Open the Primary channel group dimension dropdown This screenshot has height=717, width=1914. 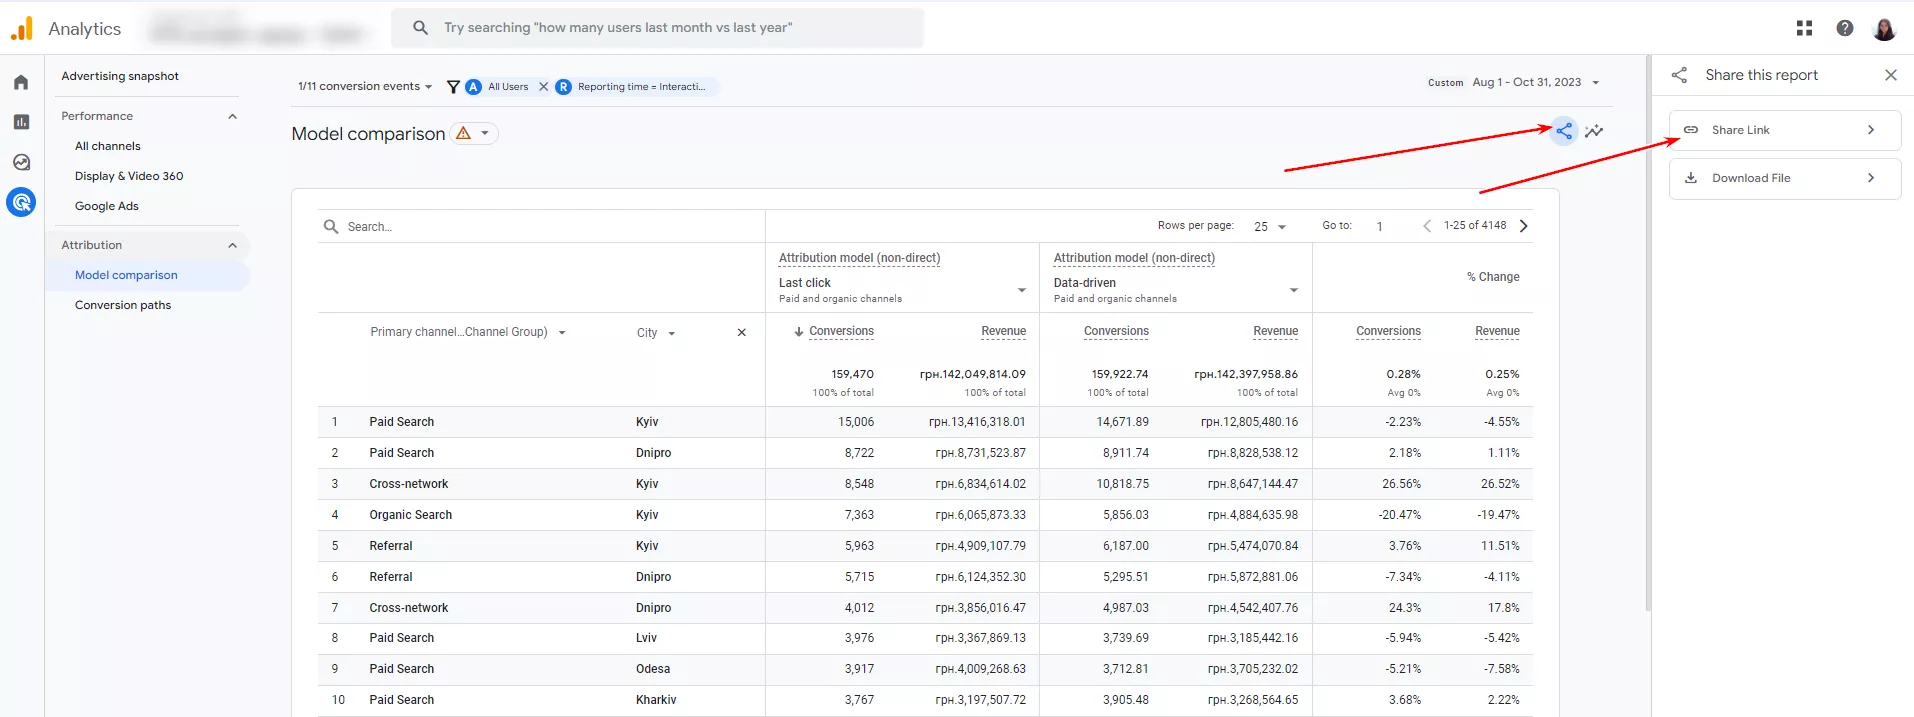coord(467,333)
